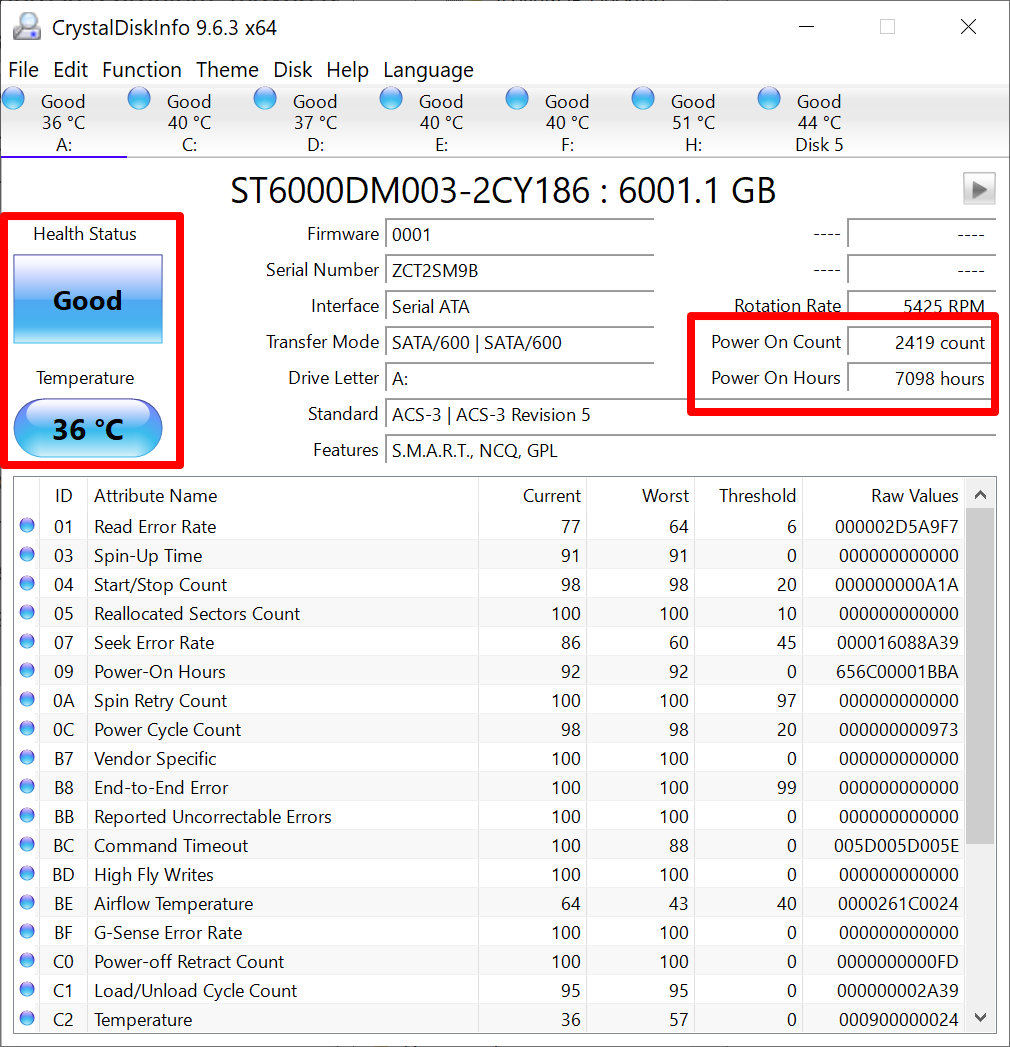Click the Standard field ACS-3 Revision 5
Screen dimensions: 1010x1047
click(690, 415)
